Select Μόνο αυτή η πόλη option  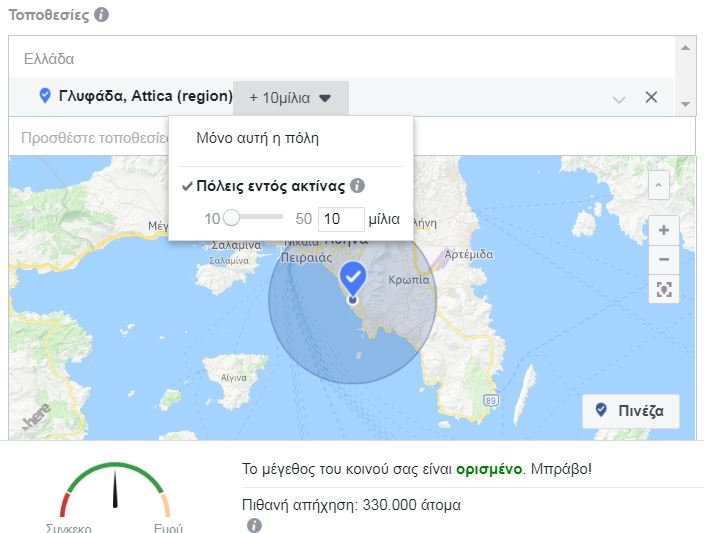[257, 138]
